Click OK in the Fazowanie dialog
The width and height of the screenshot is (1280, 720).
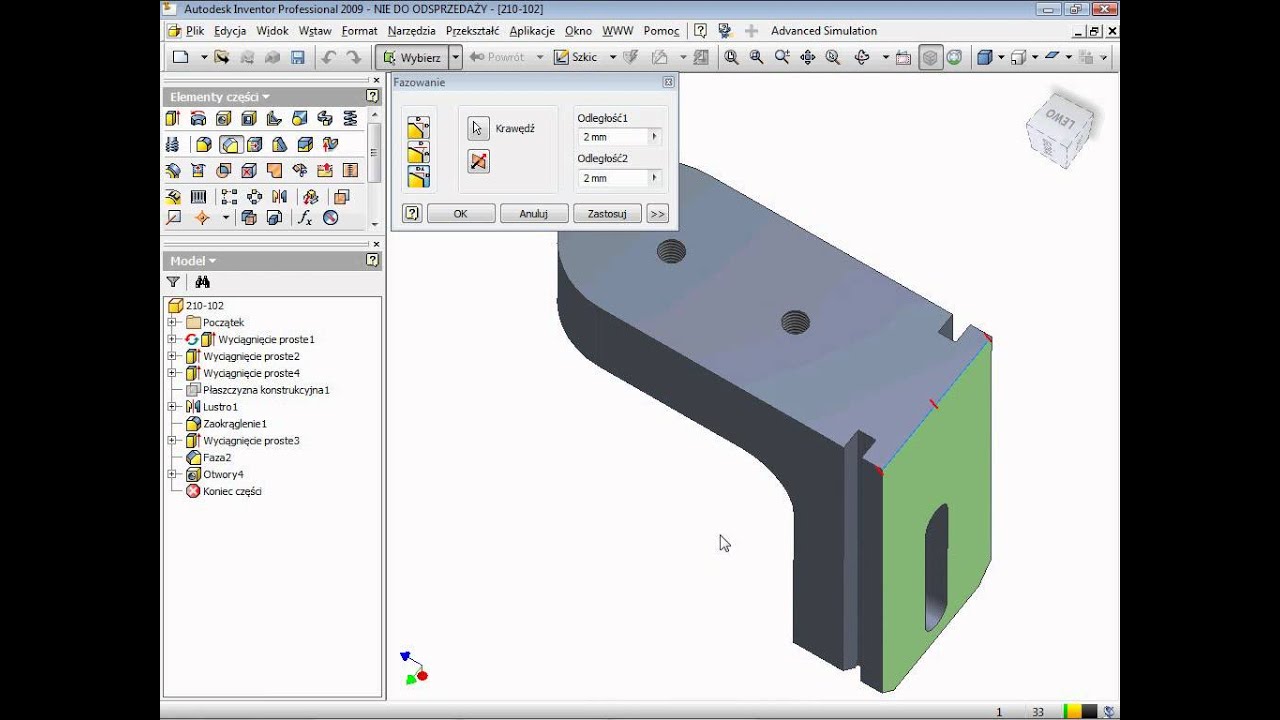(460, 213)
